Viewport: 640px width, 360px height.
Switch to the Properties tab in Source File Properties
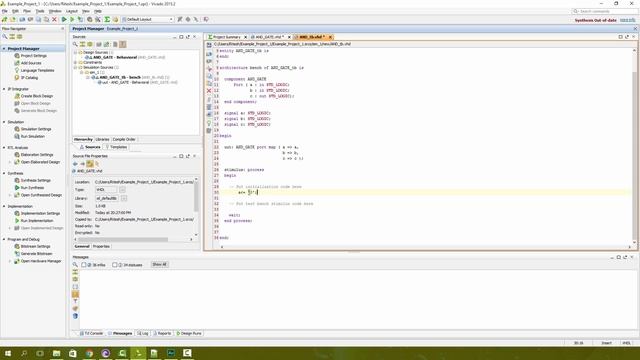(x=101, y=247)
